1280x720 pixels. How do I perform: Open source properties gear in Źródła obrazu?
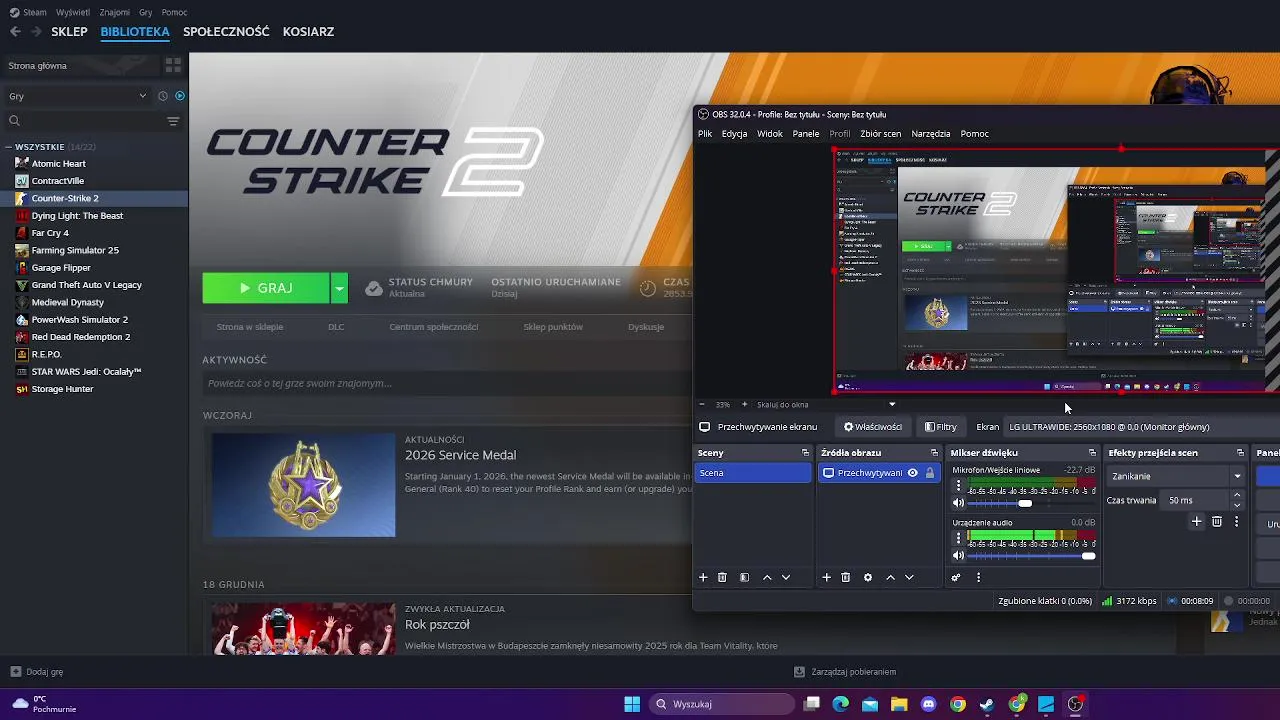point(868,577)
